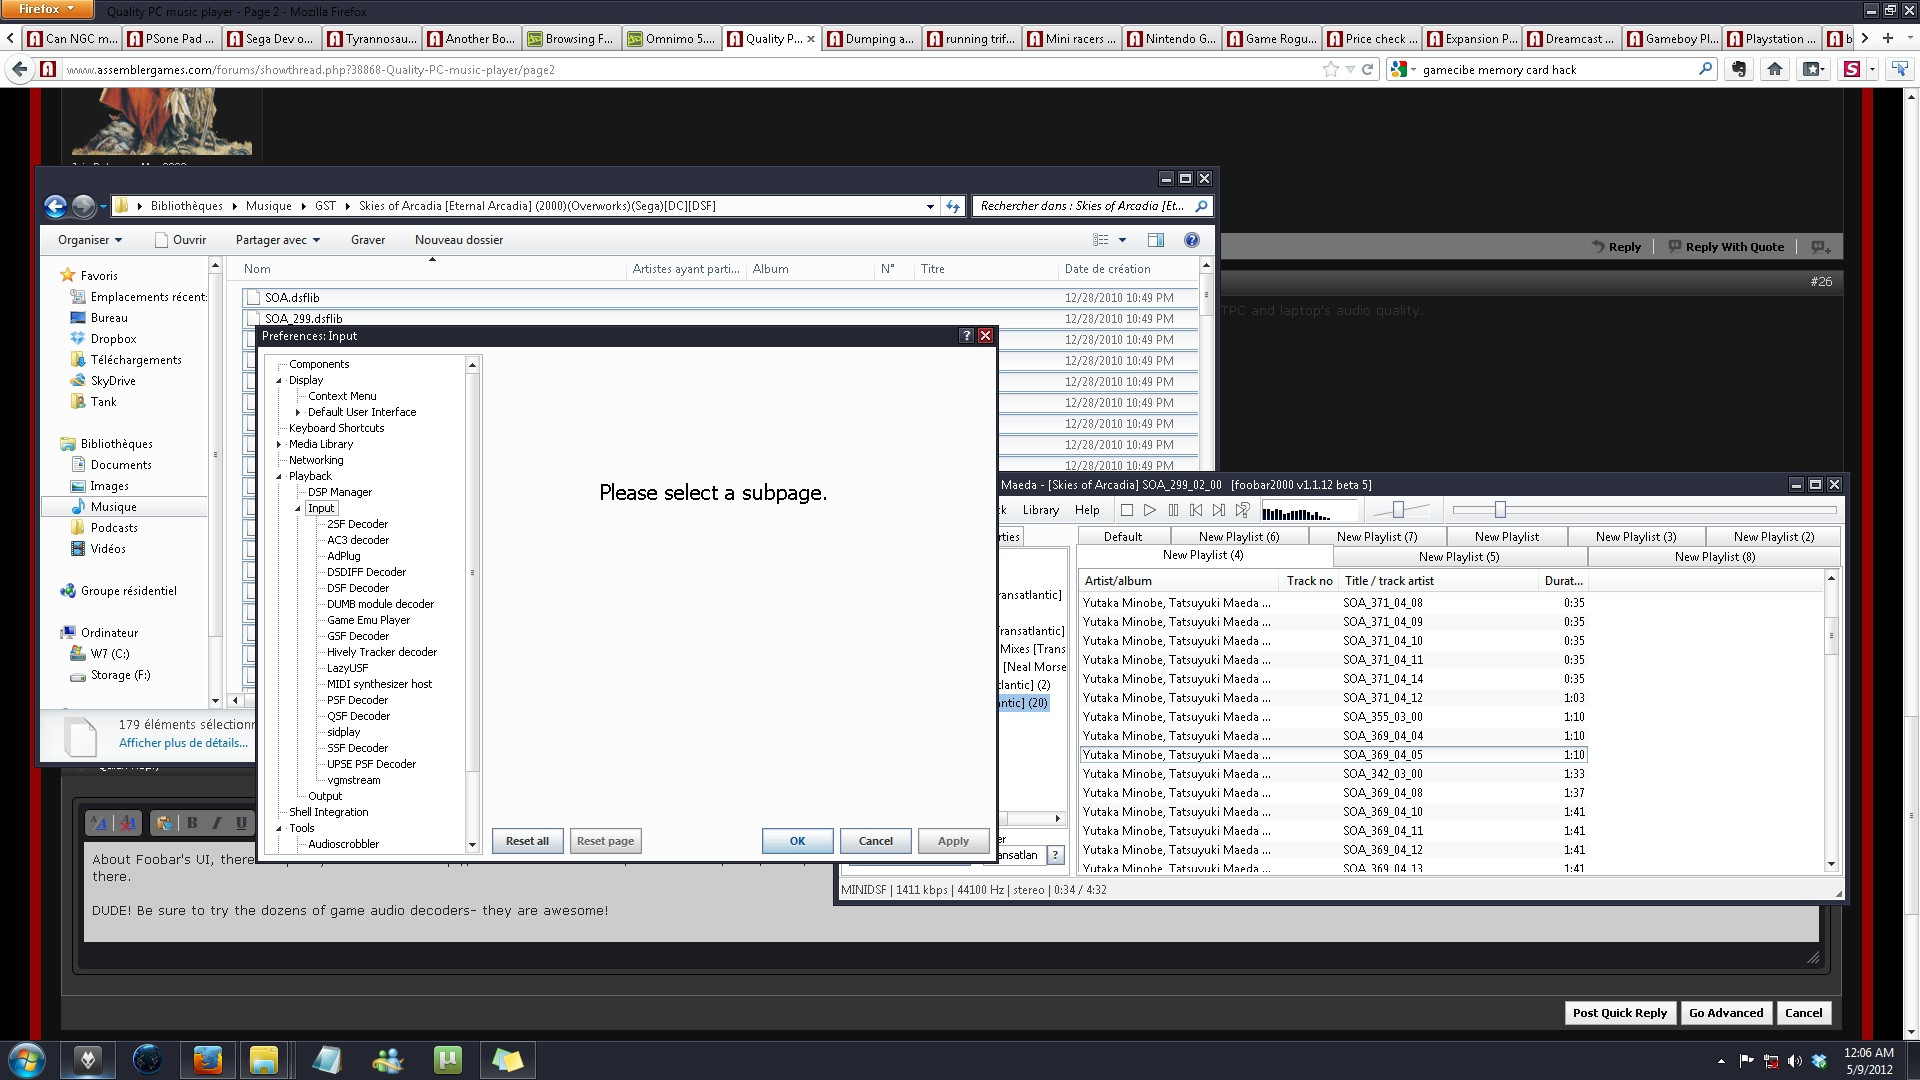The height and width of the screenshot is (1080, 1920).
Task: Click the Reset all button
Action: tap(527, 841)
